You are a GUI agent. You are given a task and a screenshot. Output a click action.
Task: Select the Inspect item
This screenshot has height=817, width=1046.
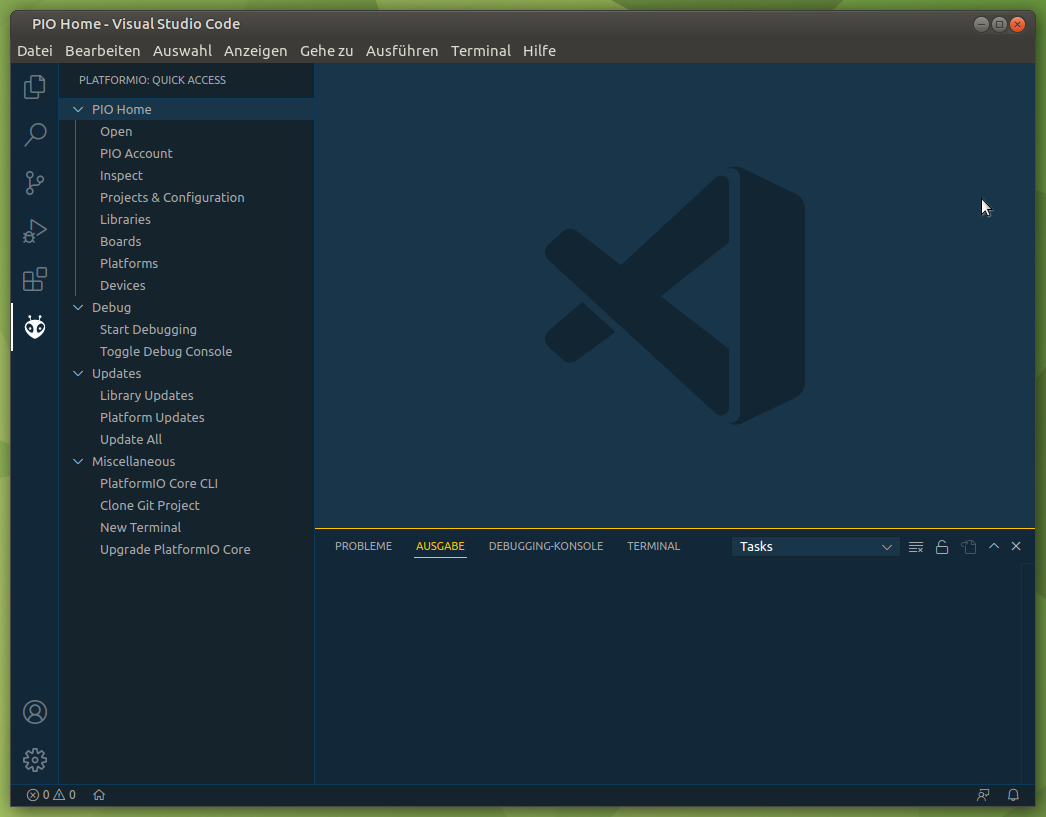121,175
